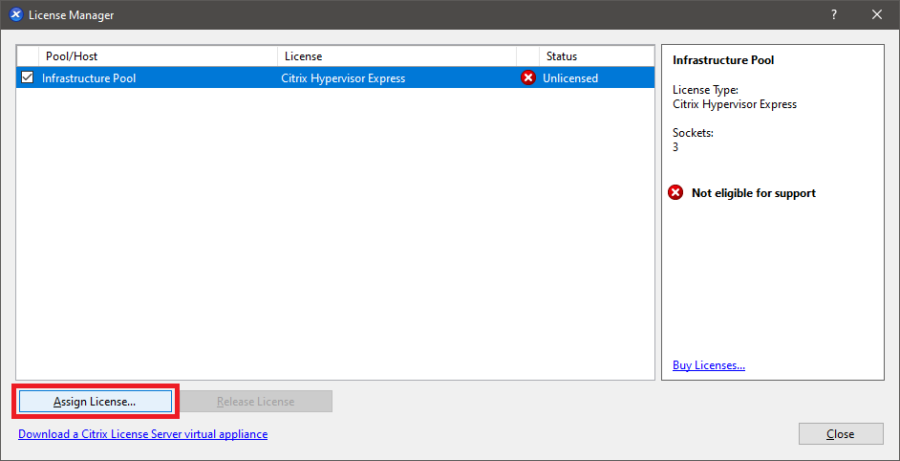Click Citrix Hypervisor Express in the row
Image resolution: width=900 pixels, height=461 pixels.
[x=343, y=78]
